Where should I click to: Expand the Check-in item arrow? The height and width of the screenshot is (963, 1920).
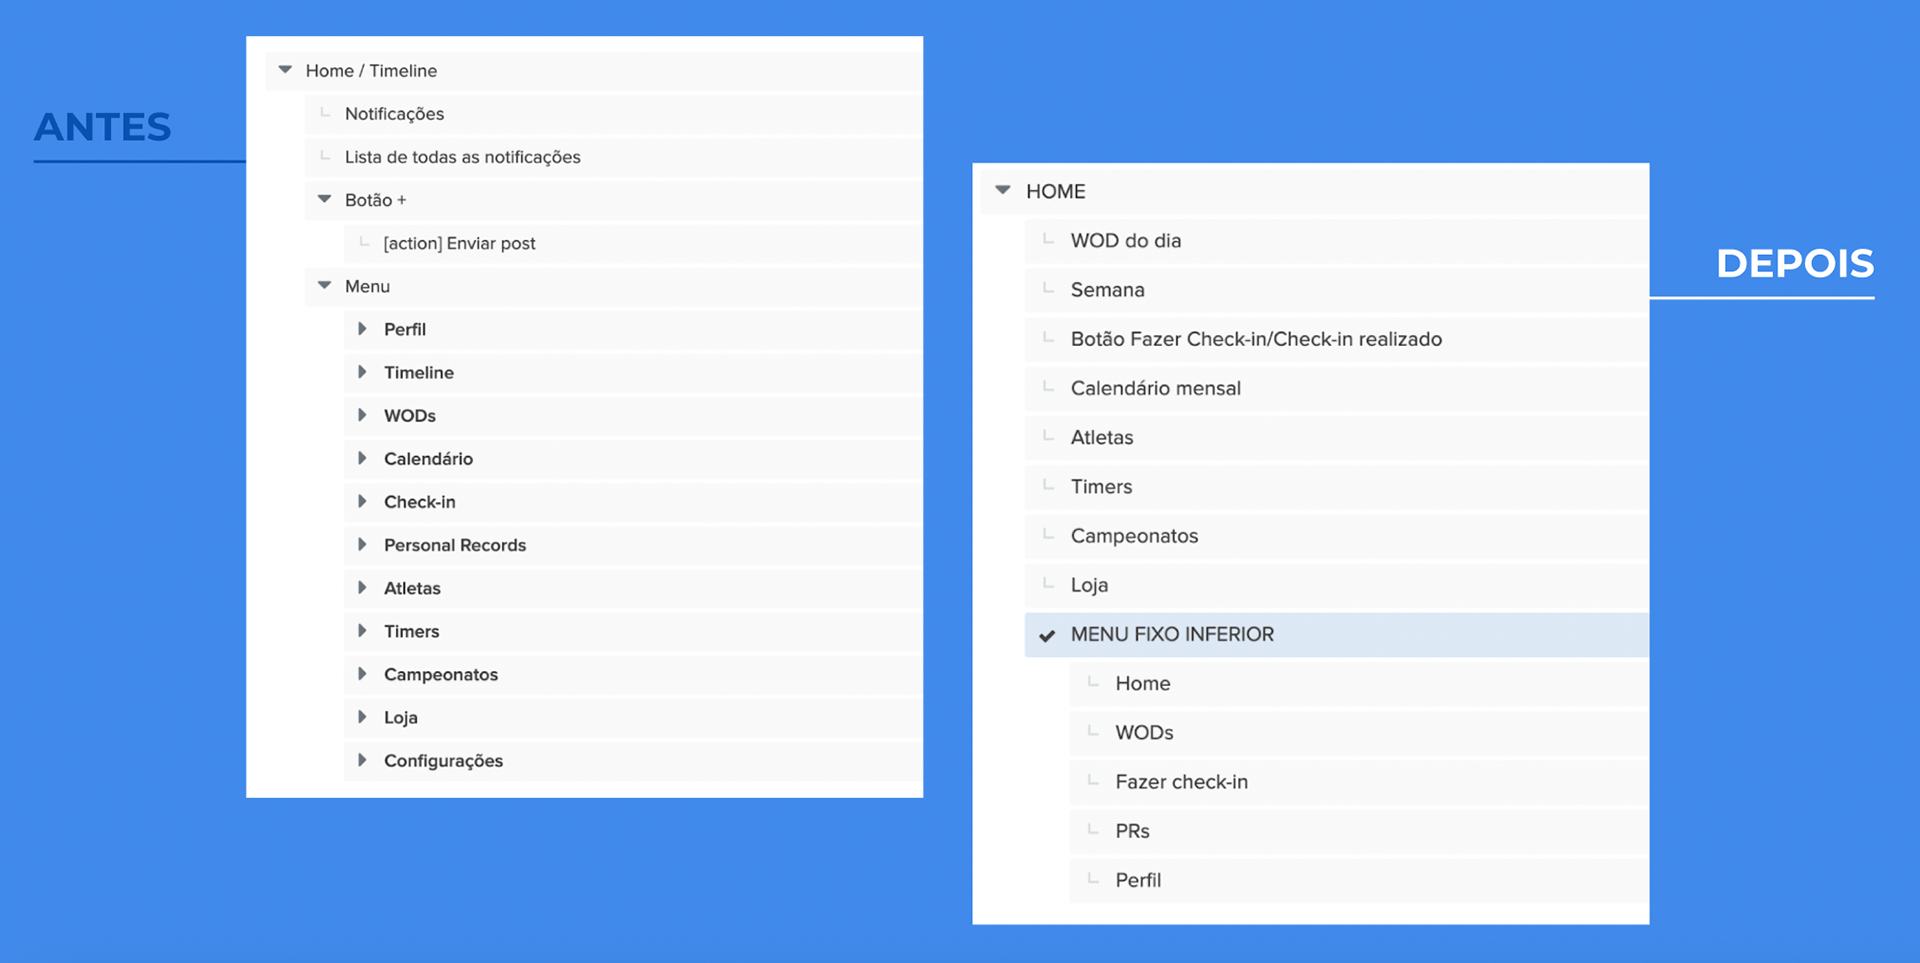tap(362, 501)
